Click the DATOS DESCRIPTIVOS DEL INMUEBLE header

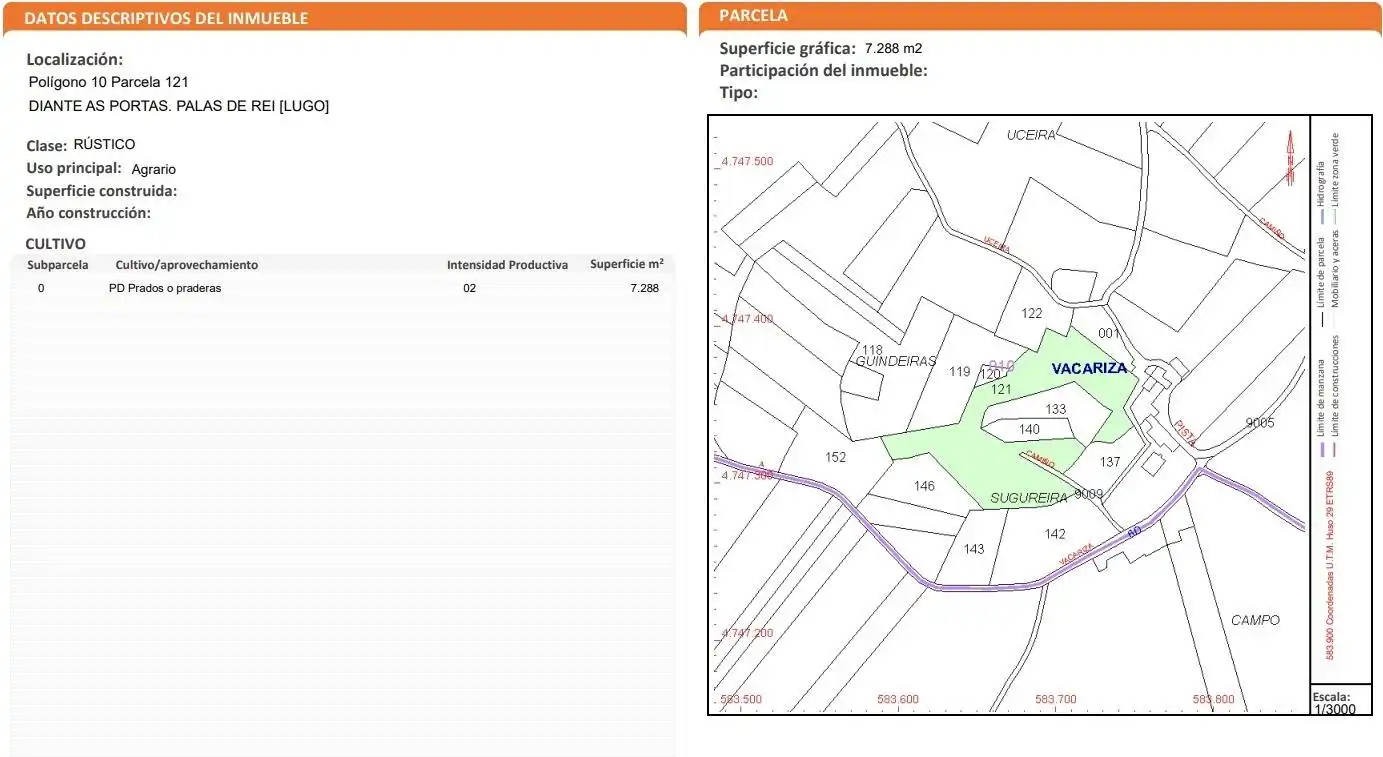(166, 18)
